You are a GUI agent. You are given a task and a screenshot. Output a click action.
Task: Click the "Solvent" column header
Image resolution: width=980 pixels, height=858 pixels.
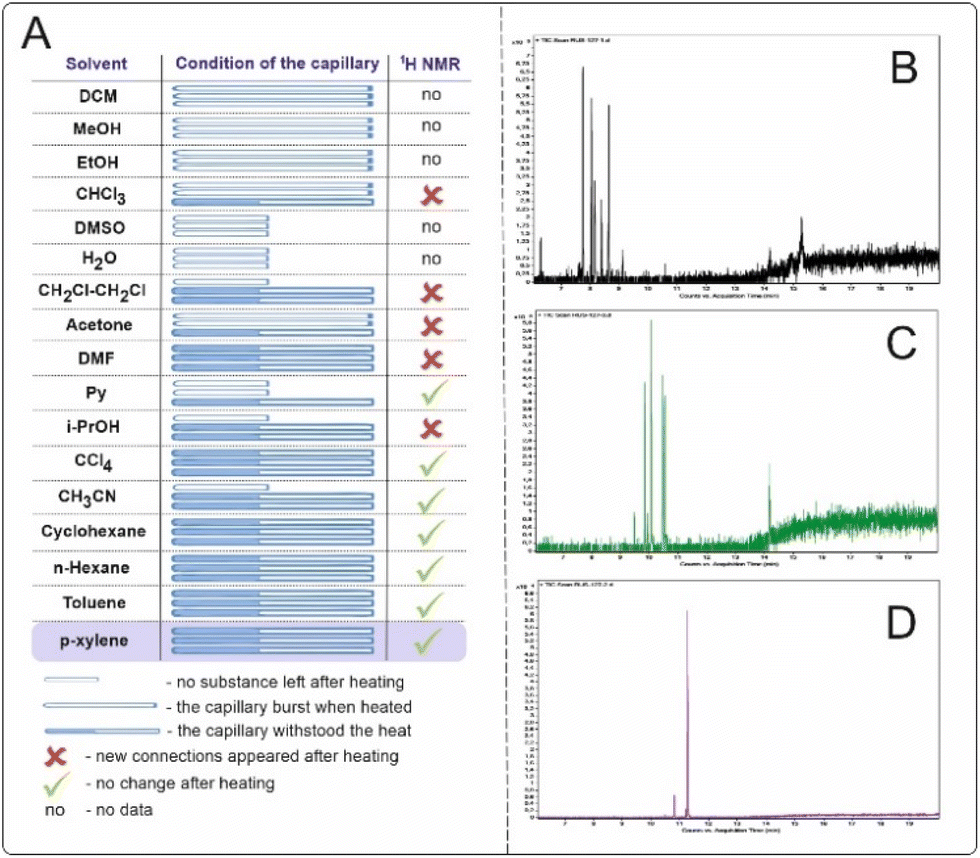(96, 64)
